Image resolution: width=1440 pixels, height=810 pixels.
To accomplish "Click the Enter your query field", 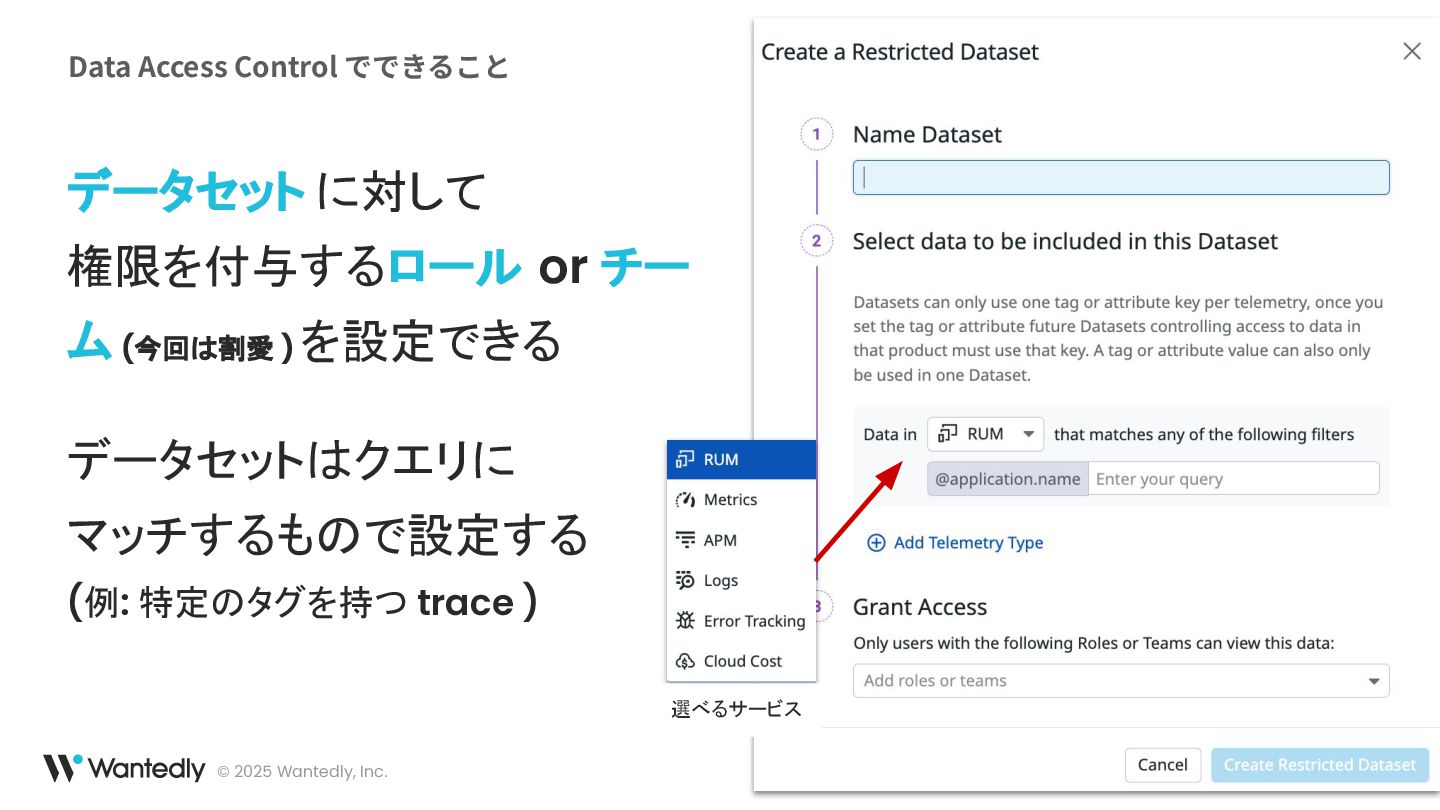I will (1233, 479).
